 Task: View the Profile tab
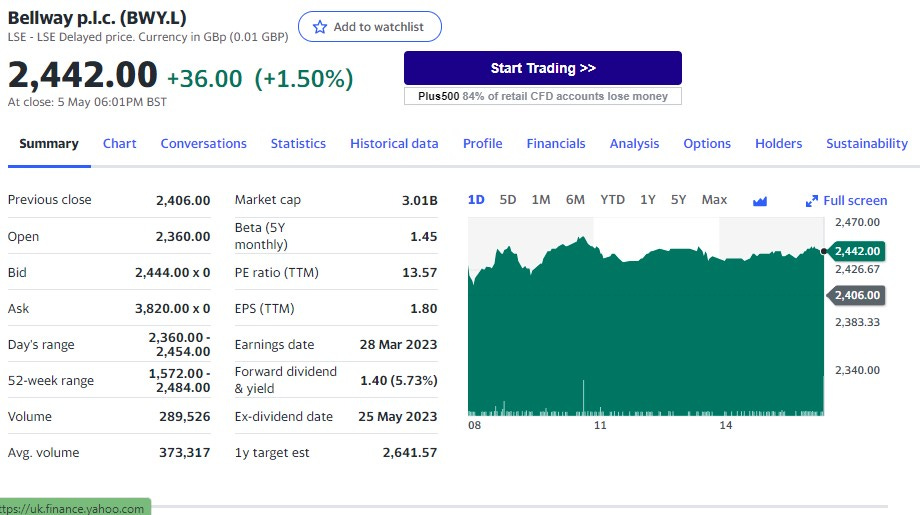(x=482, y=144)
